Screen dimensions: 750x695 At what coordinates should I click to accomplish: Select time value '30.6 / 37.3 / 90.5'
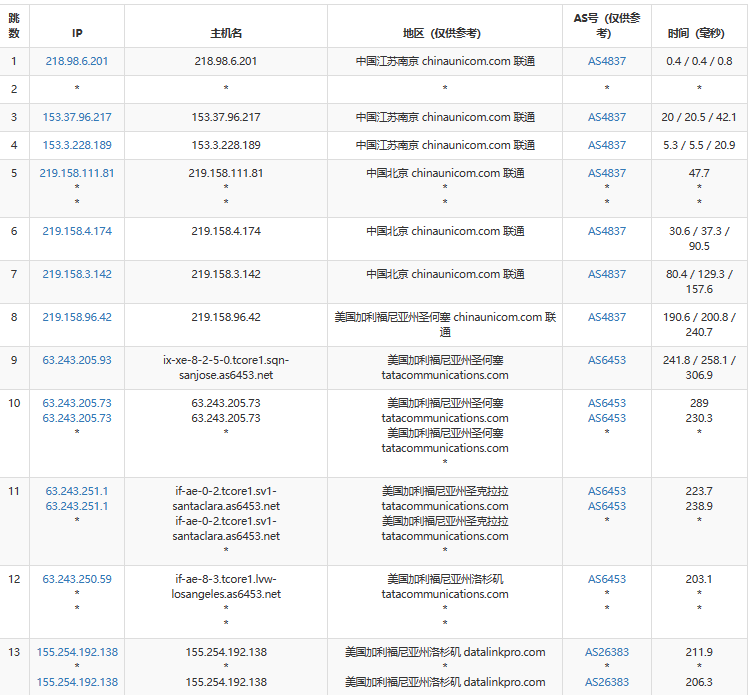pos(699,239)
